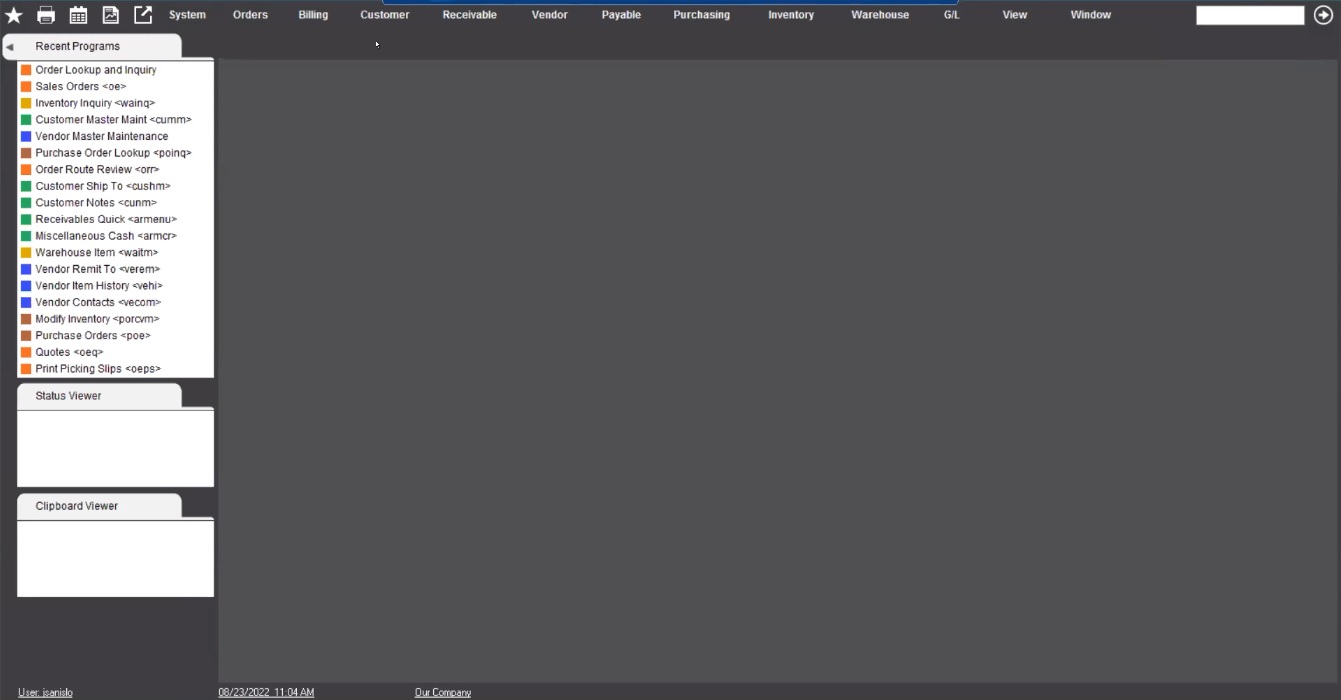Click the external launch icon

[142, 14]
